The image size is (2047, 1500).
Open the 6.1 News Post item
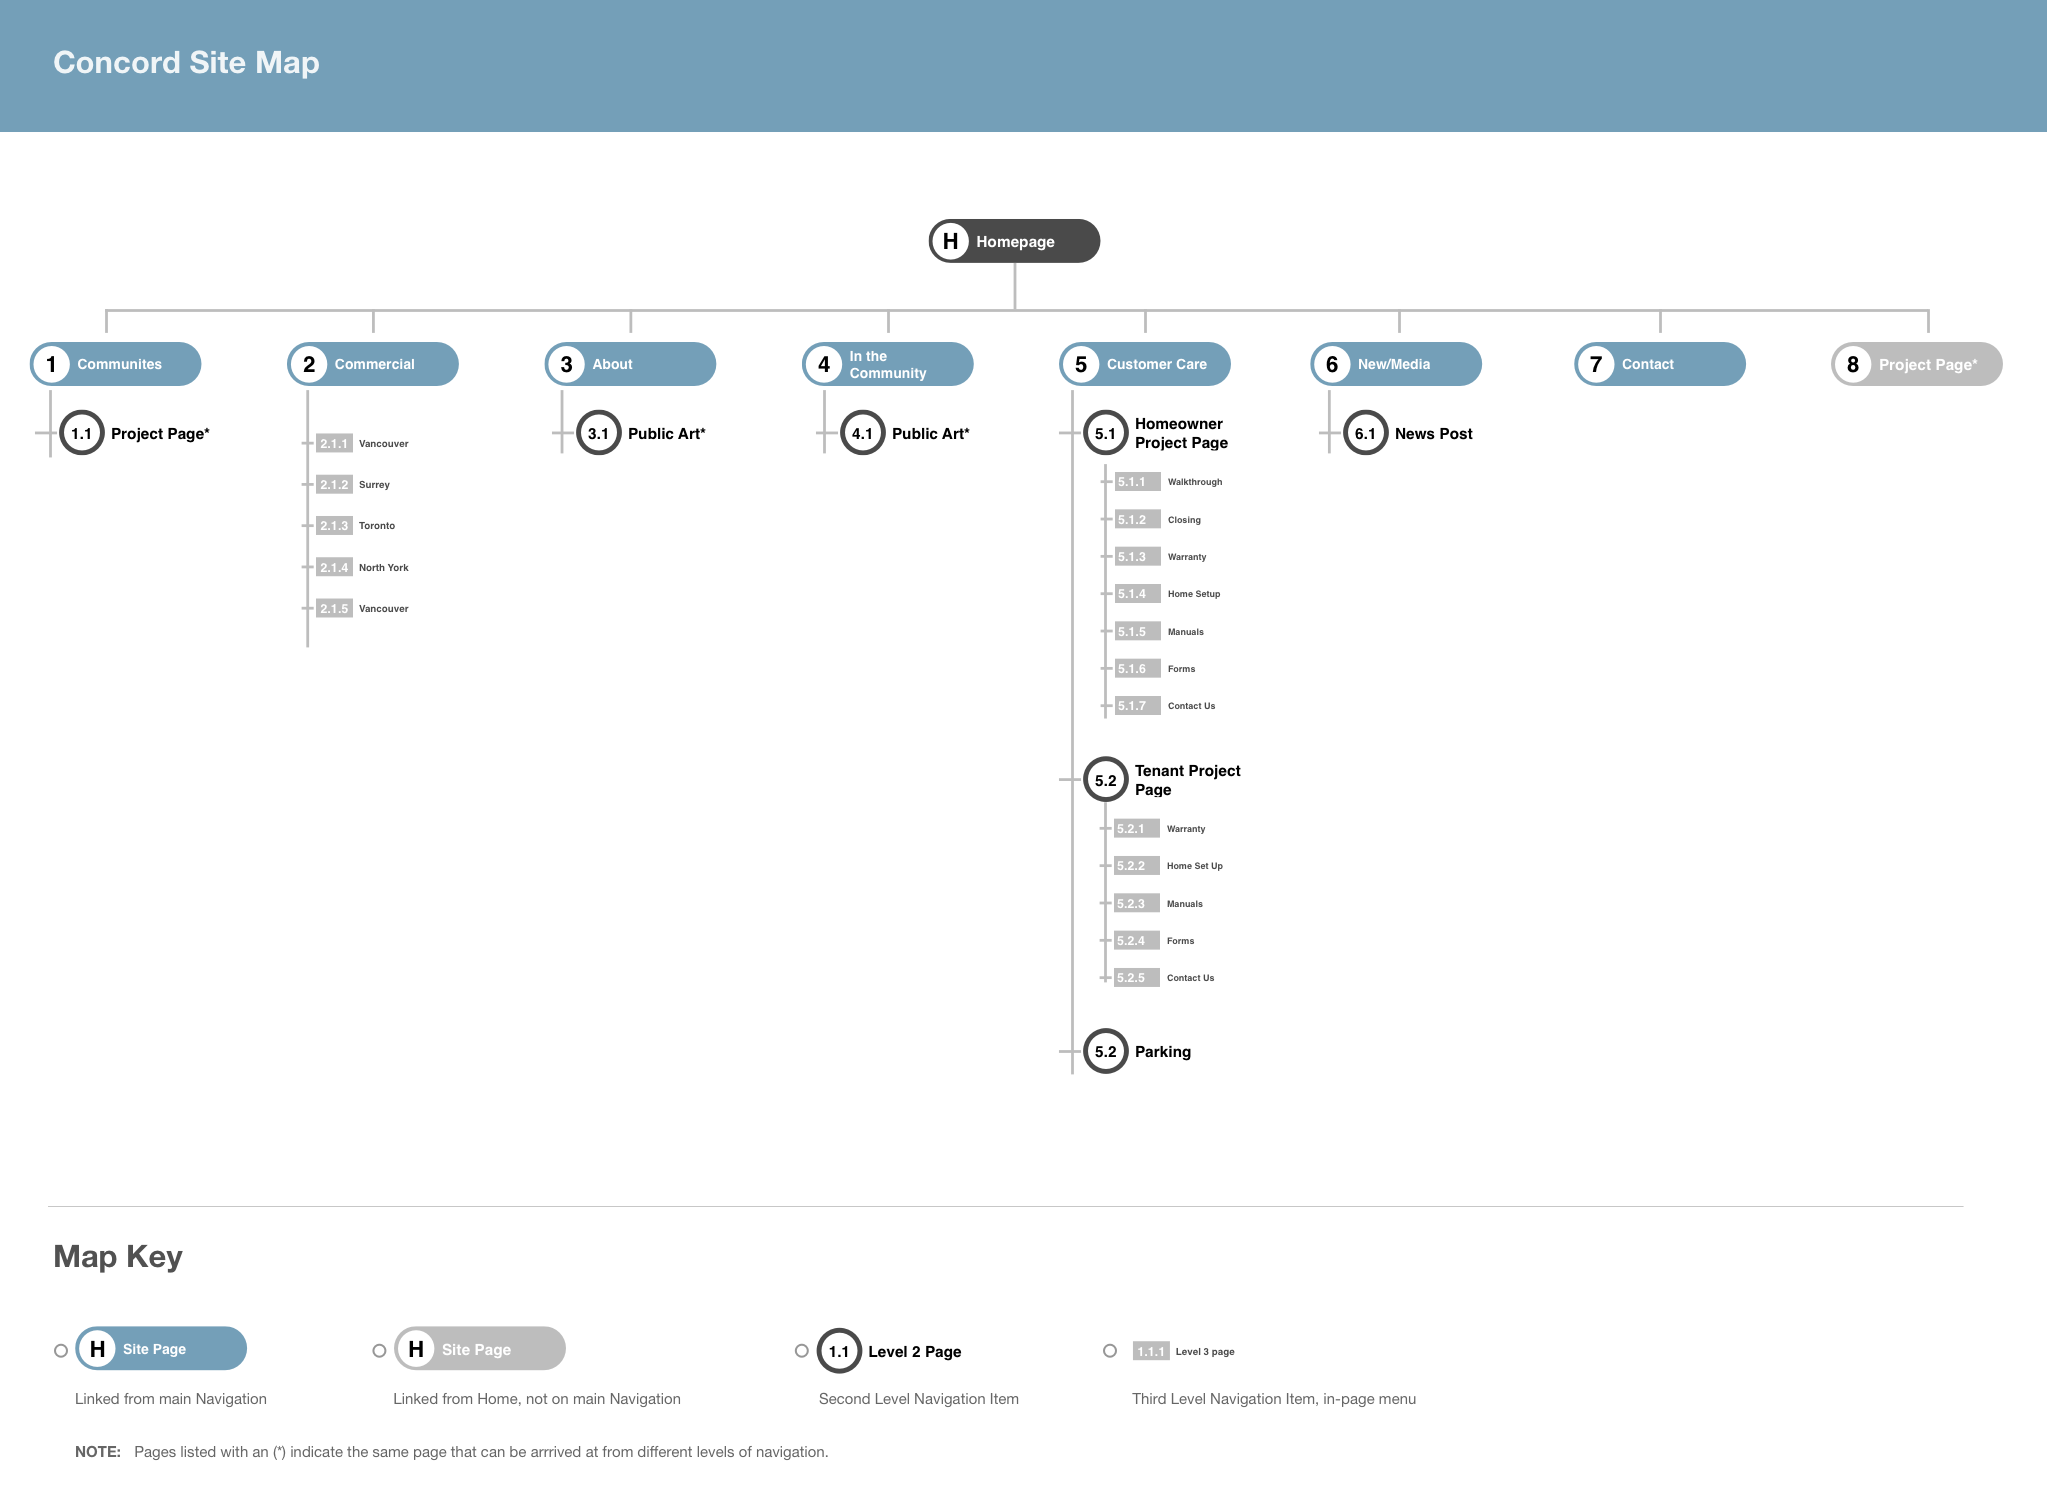pos(1409,433)
